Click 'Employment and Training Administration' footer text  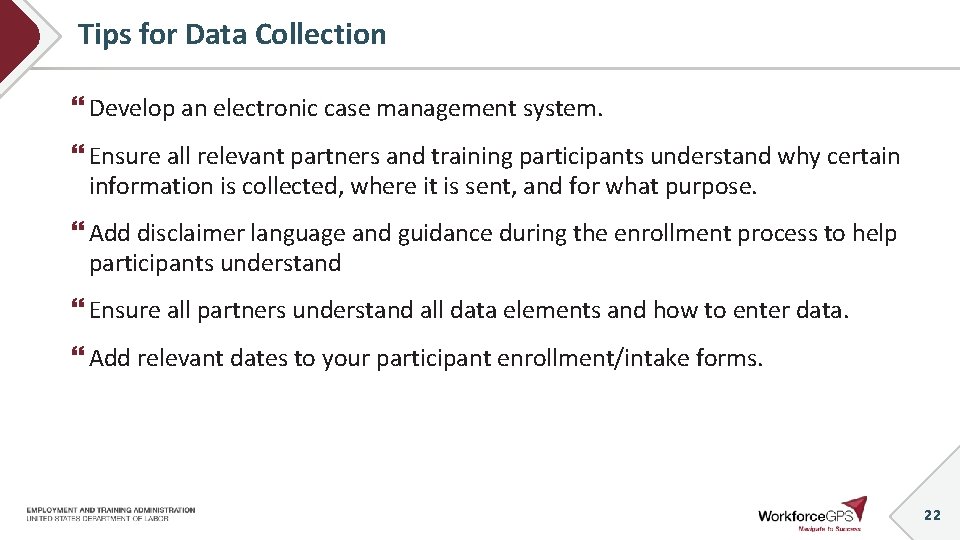point(111,509)
